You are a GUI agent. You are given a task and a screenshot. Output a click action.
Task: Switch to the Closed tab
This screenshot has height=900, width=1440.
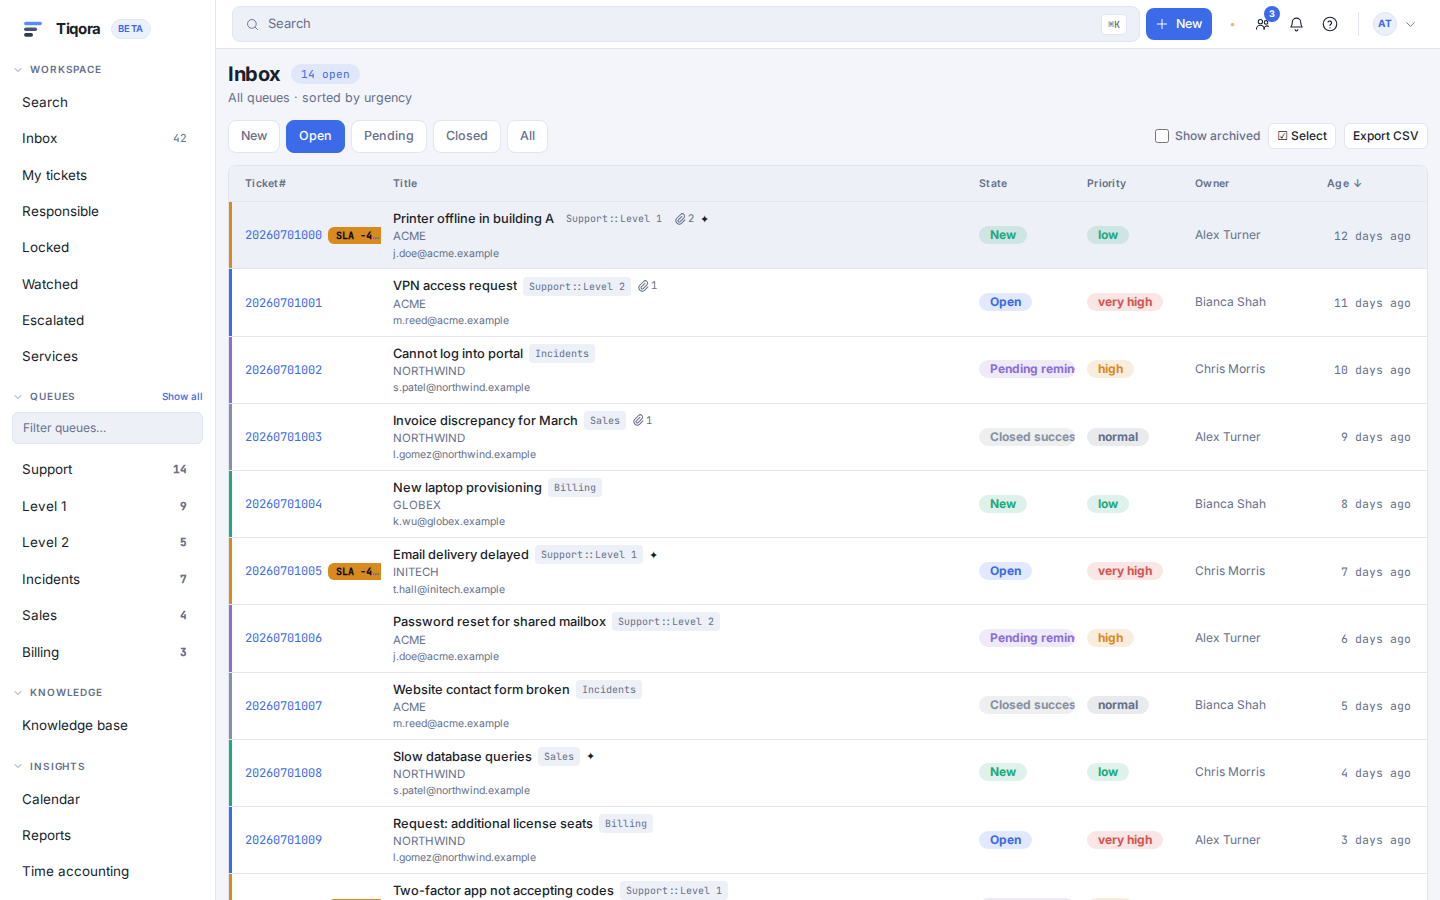point(467,136)
